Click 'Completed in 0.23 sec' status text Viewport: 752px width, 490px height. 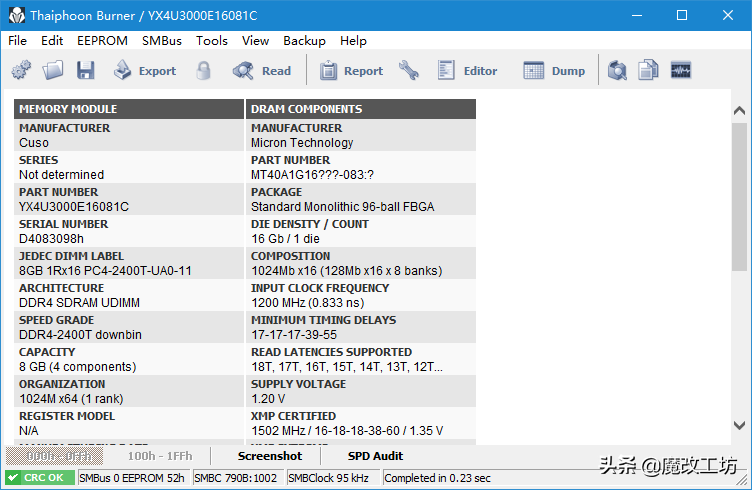pos(437,478)
